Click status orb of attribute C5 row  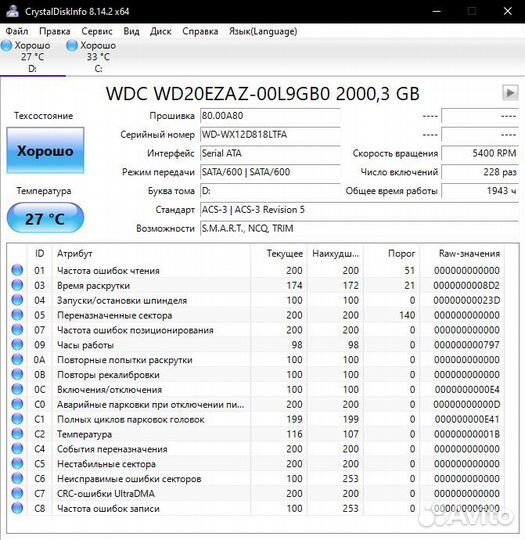pos(17,463)
